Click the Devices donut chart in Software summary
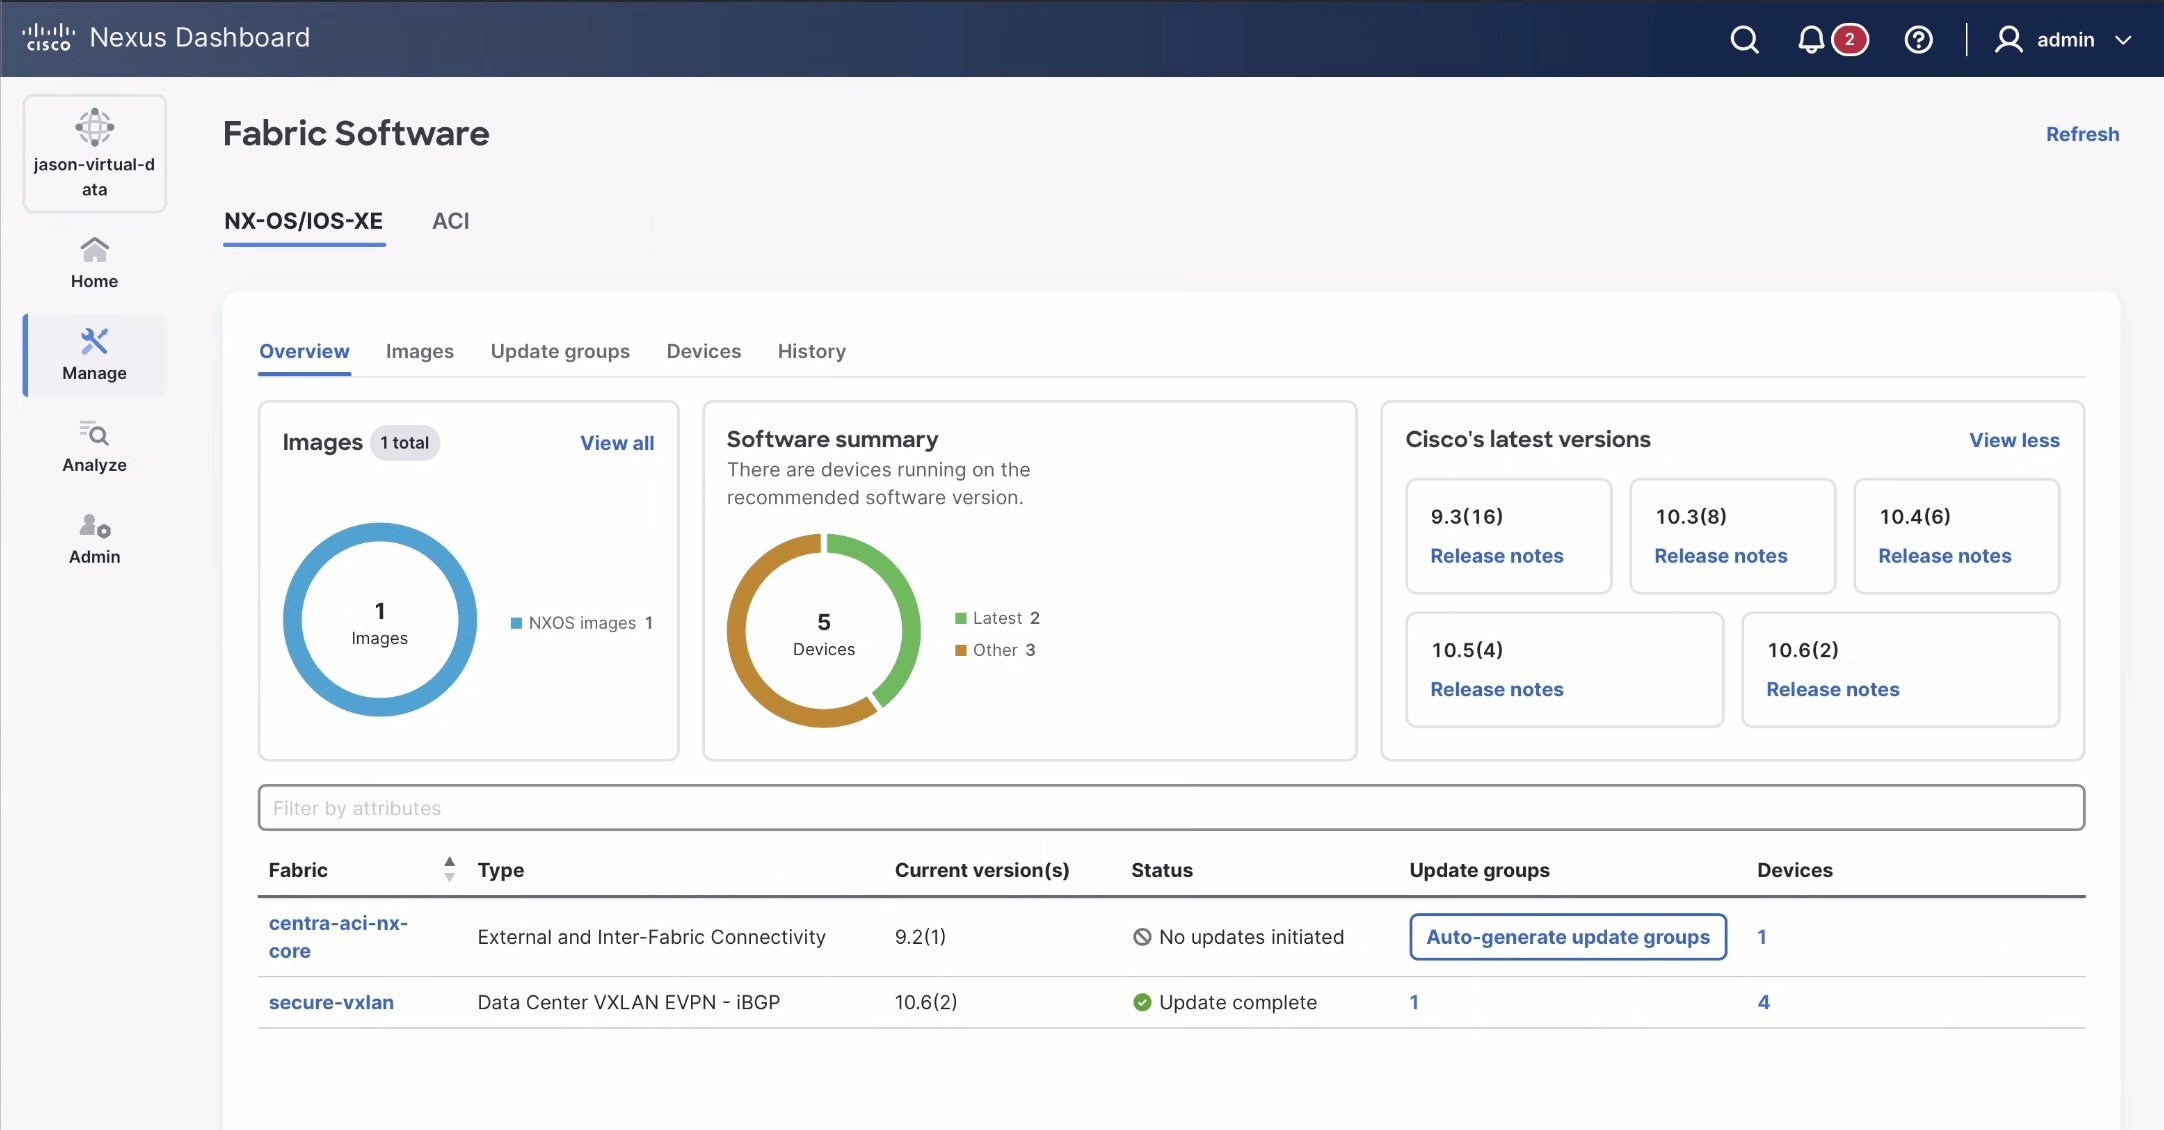This screenshot has width=2164, height=1130. (822, 630)
